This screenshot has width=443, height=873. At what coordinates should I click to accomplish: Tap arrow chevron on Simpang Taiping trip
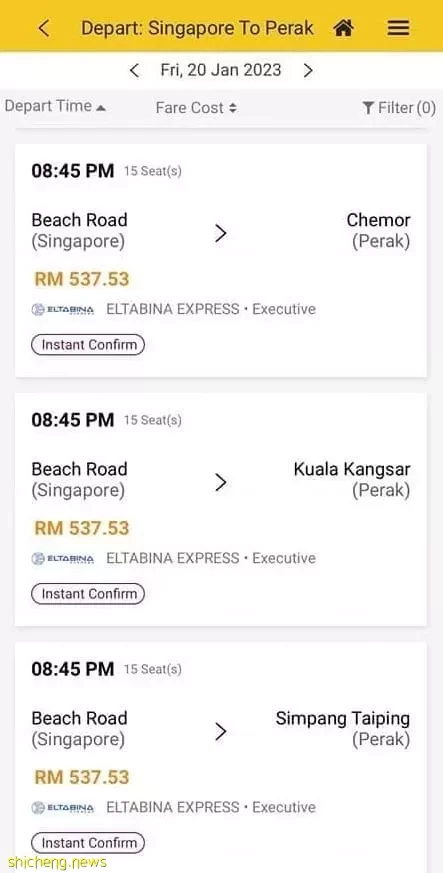click(221, 731)
